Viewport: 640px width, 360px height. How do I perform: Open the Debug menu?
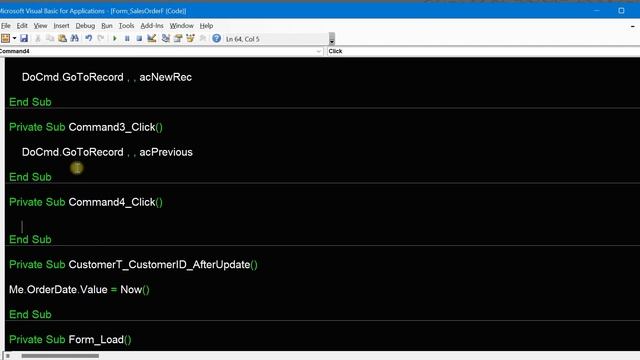tap(85, 25)
